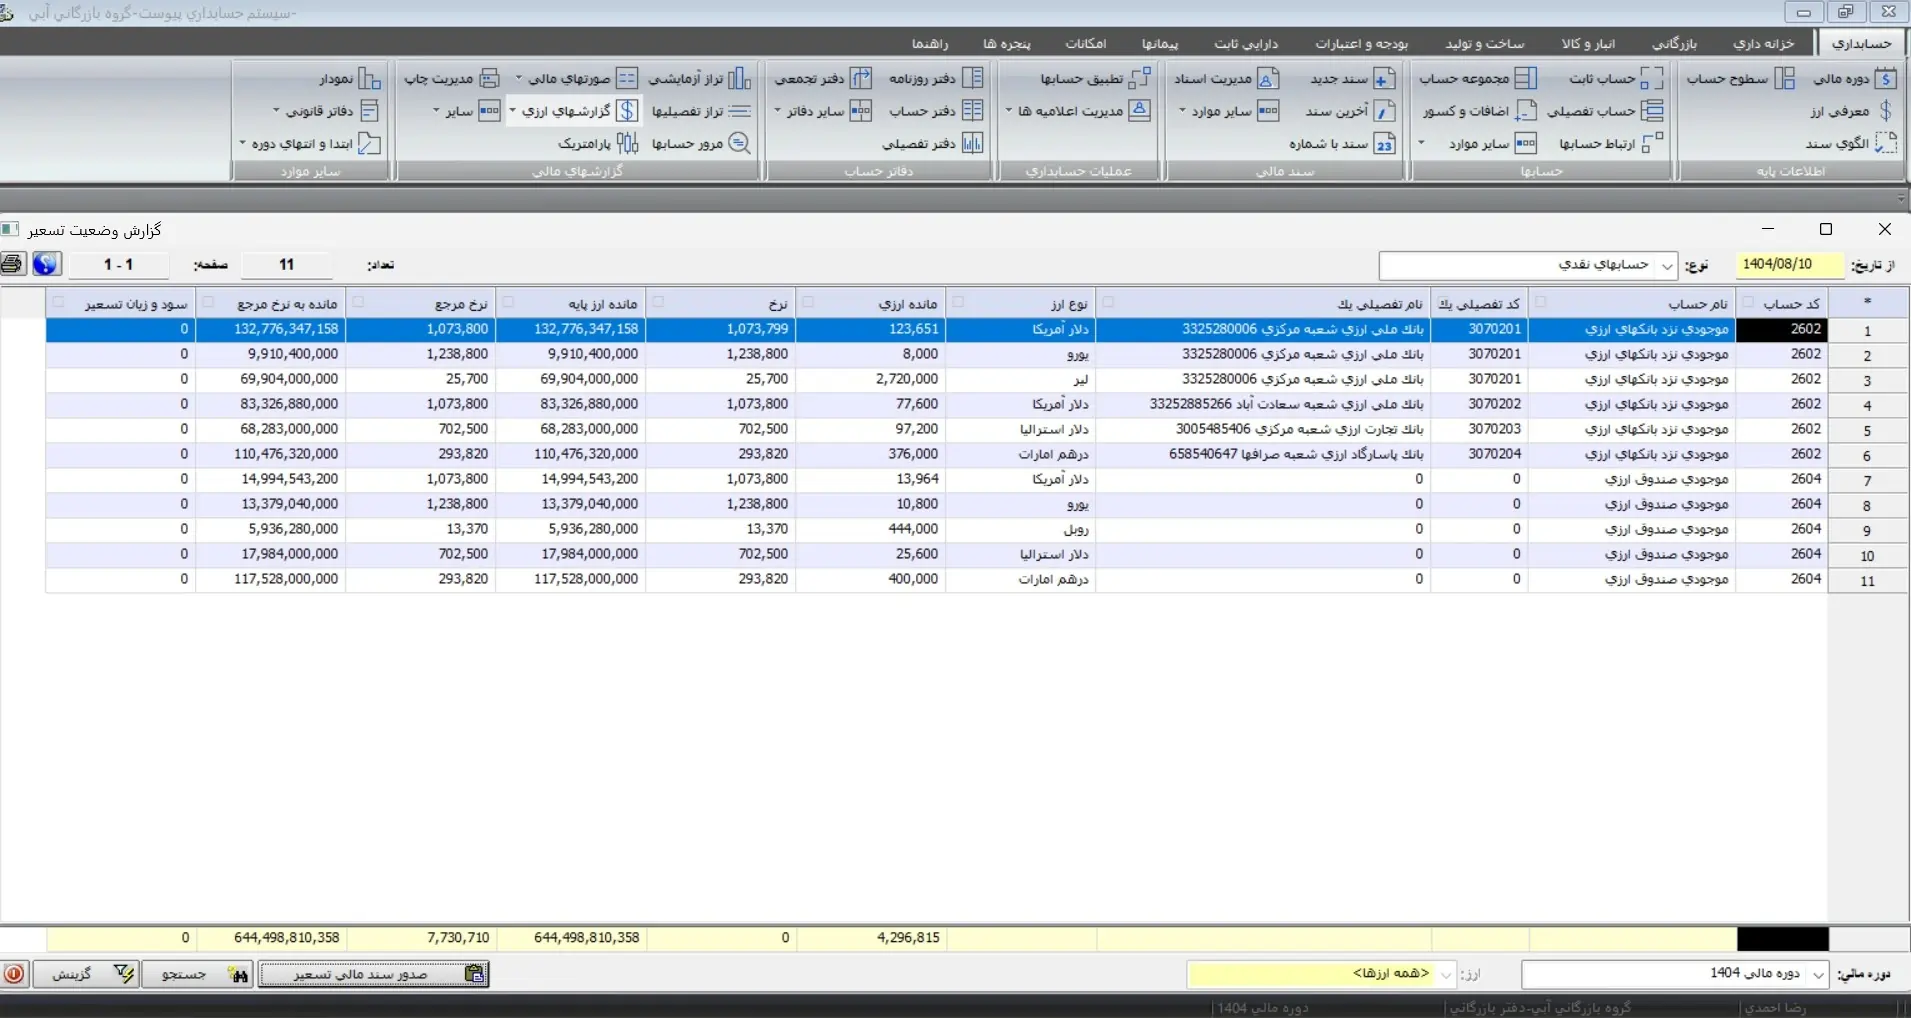Switch to the خزانه داری tab
The width and height of the screenshot is (1911, 1018).
tap(1763, 43)
